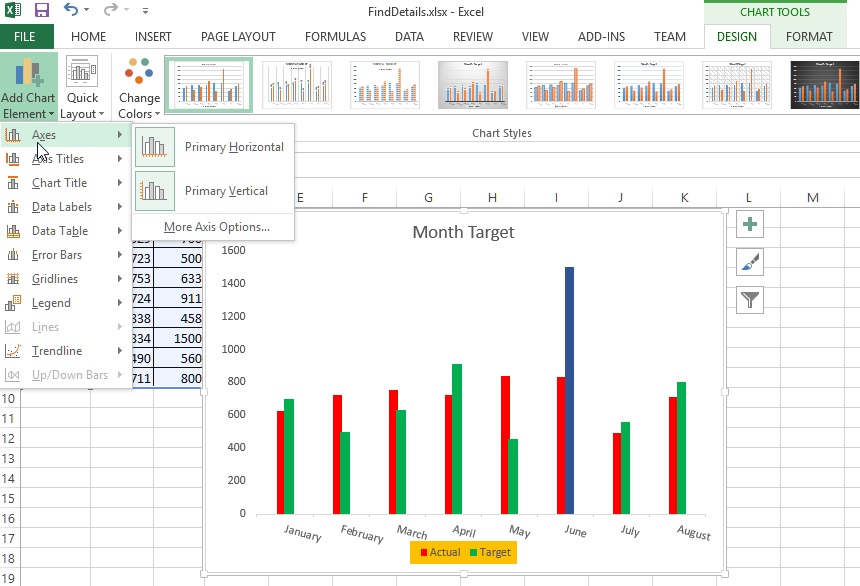Expand the Axes submenu arrow

pyautogui.click(x=120, y=134)
